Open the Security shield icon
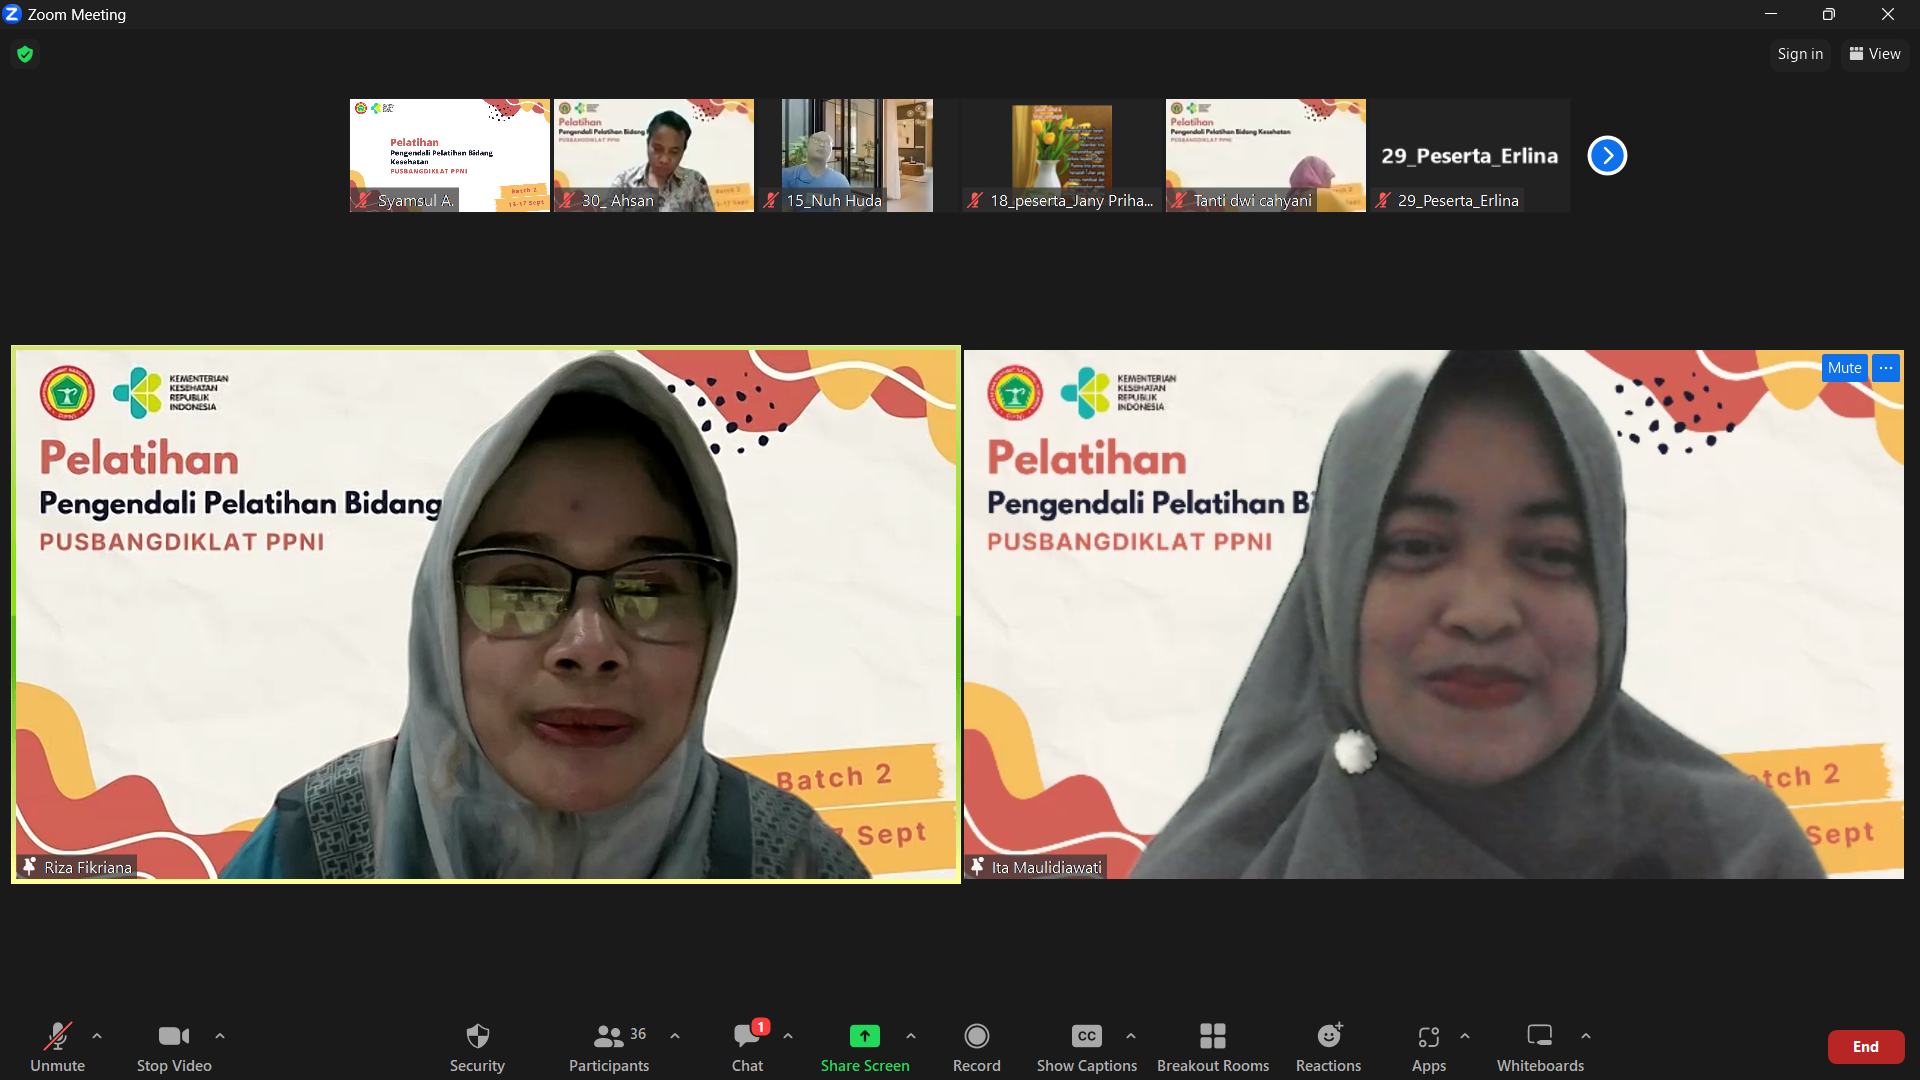This screenshot has width=1920, height=1080. click(x=477, y=1036)
